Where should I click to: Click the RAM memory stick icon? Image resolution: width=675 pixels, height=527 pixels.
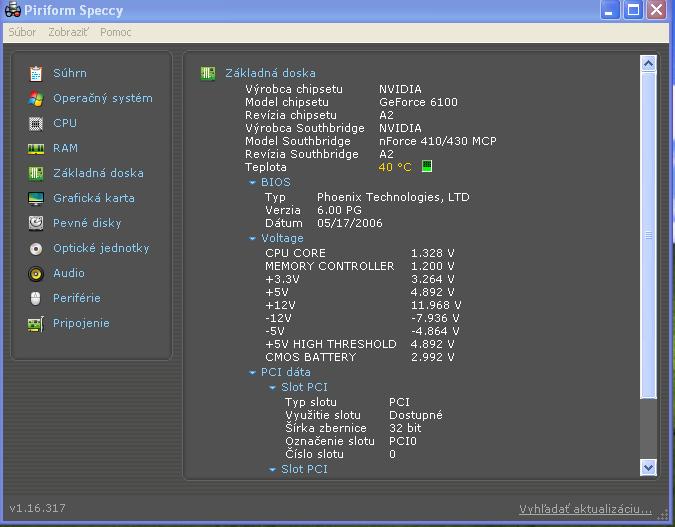tap(36, 149)
